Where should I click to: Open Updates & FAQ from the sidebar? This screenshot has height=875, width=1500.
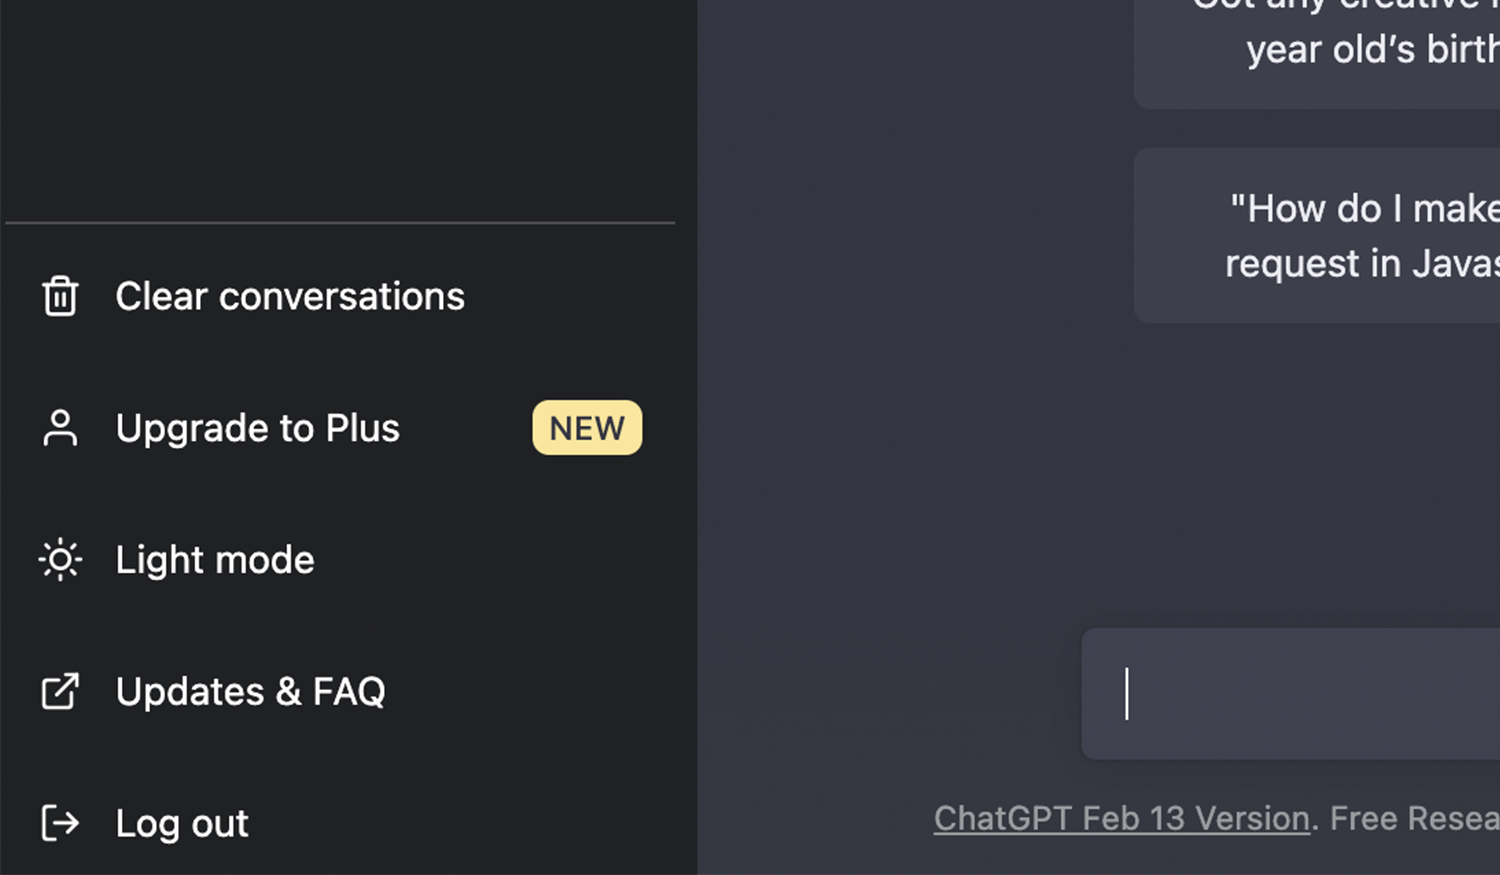click(250, 691)
